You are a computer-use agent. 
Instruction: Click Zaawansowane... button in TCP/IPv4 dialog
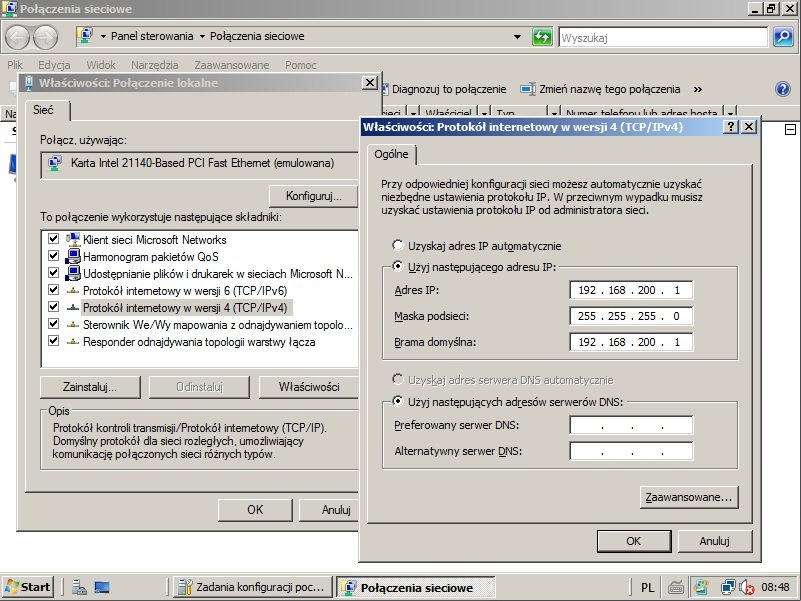tap(689, 497)
